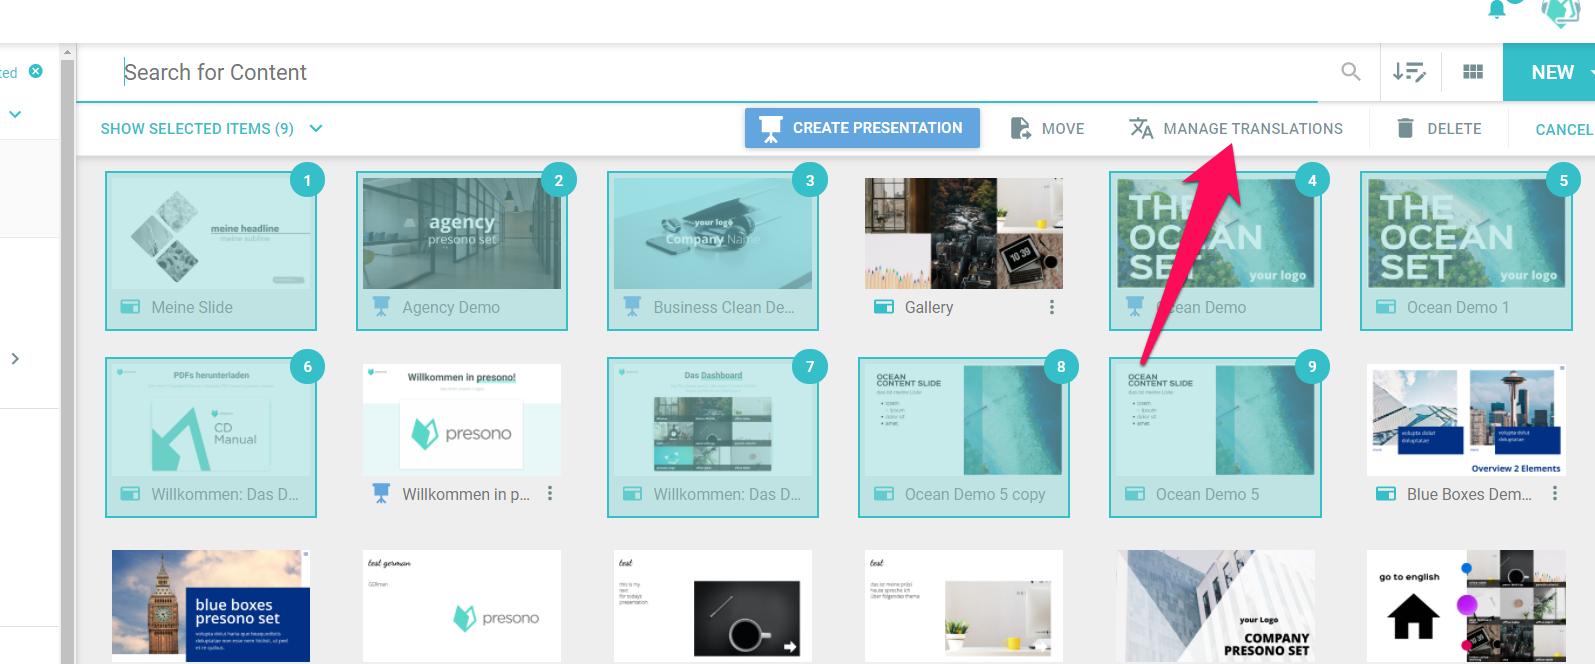The image size is (1595, 664).
Task: Unselect Ocean Demo 5 copy badge 8
Action: 1061,367
